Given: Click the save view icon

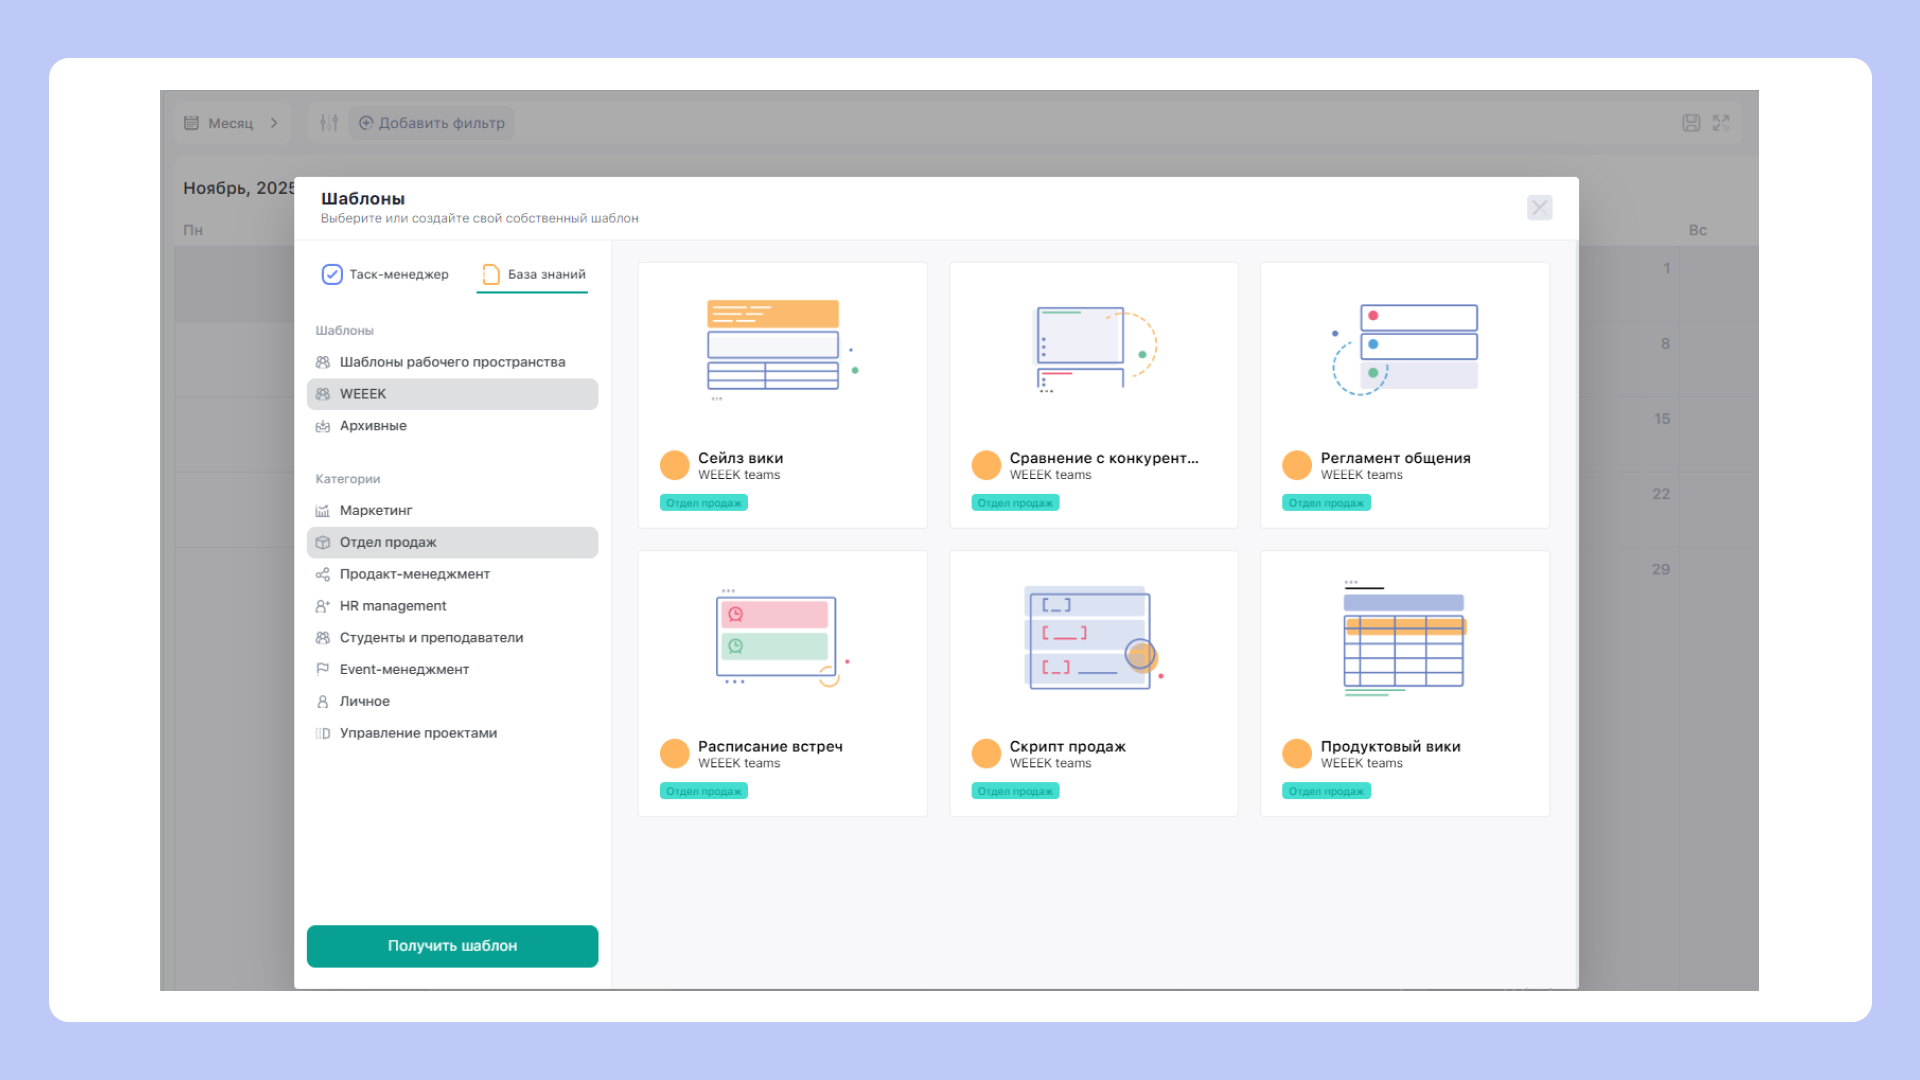Looking at the screenshot, I should tap(1691, 123).
